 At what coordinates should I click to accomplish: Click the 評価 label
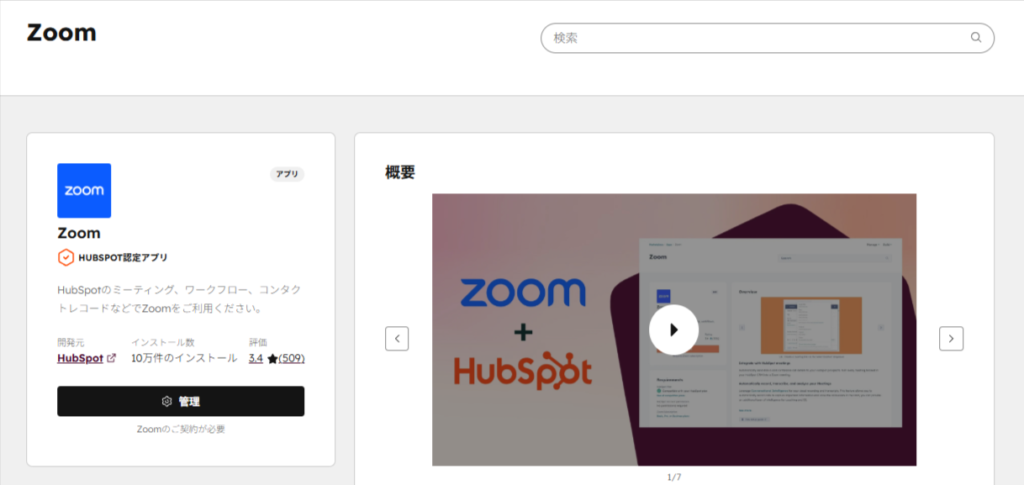point(258,342)
